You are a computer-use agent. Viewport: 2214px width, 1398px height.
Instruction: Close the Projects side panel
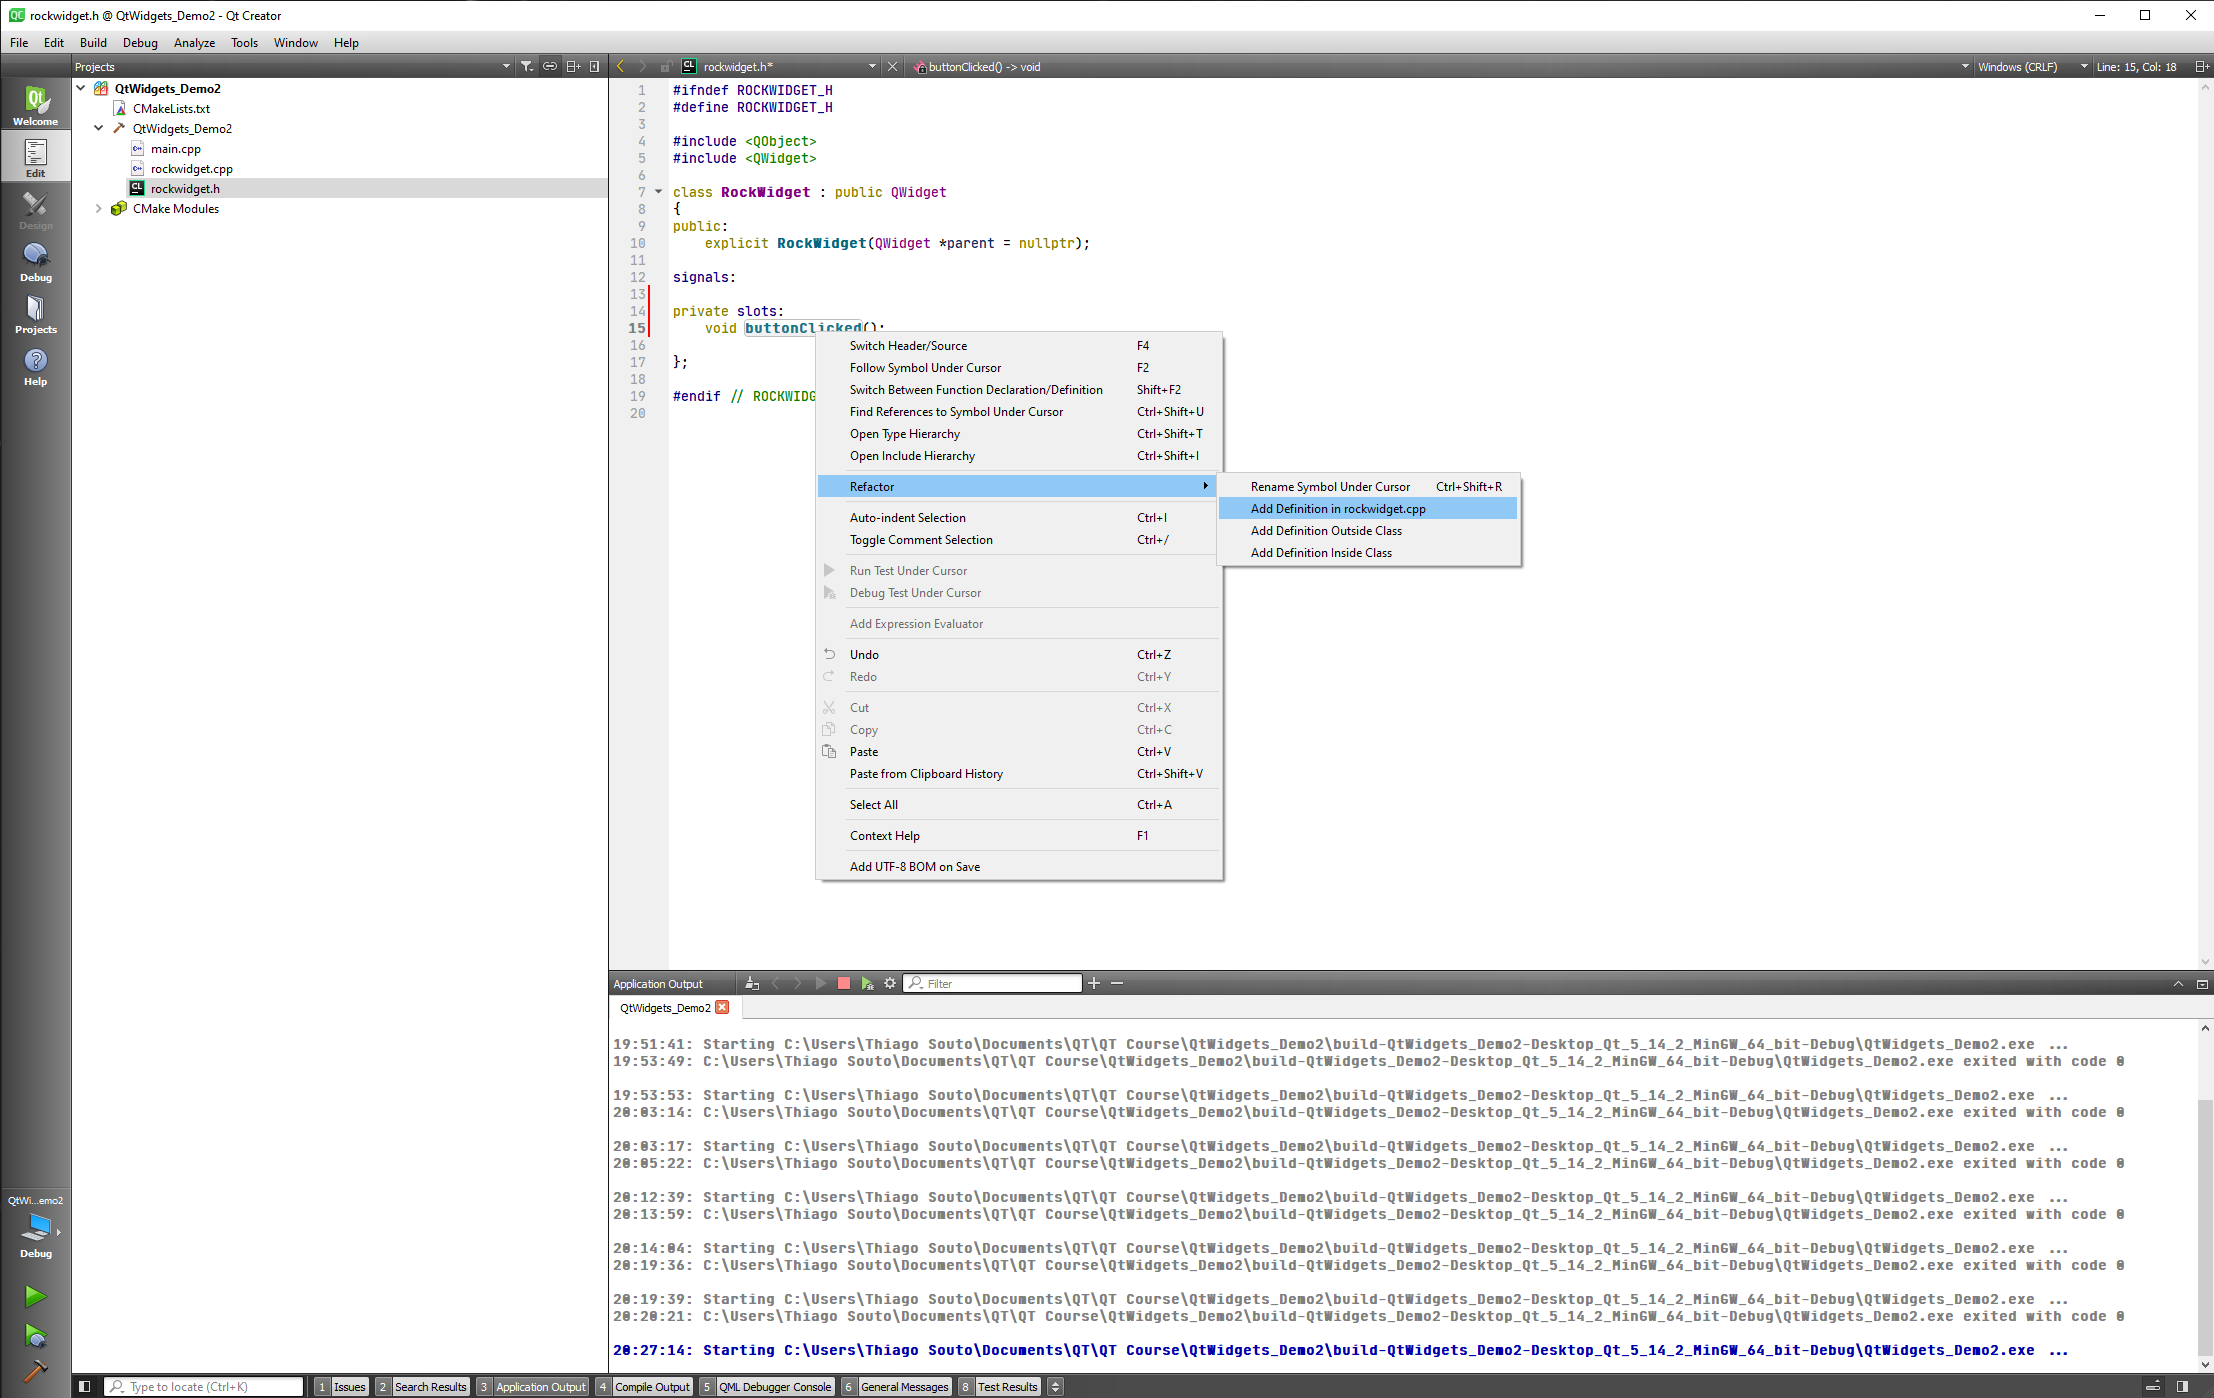(x=595, y=67)
